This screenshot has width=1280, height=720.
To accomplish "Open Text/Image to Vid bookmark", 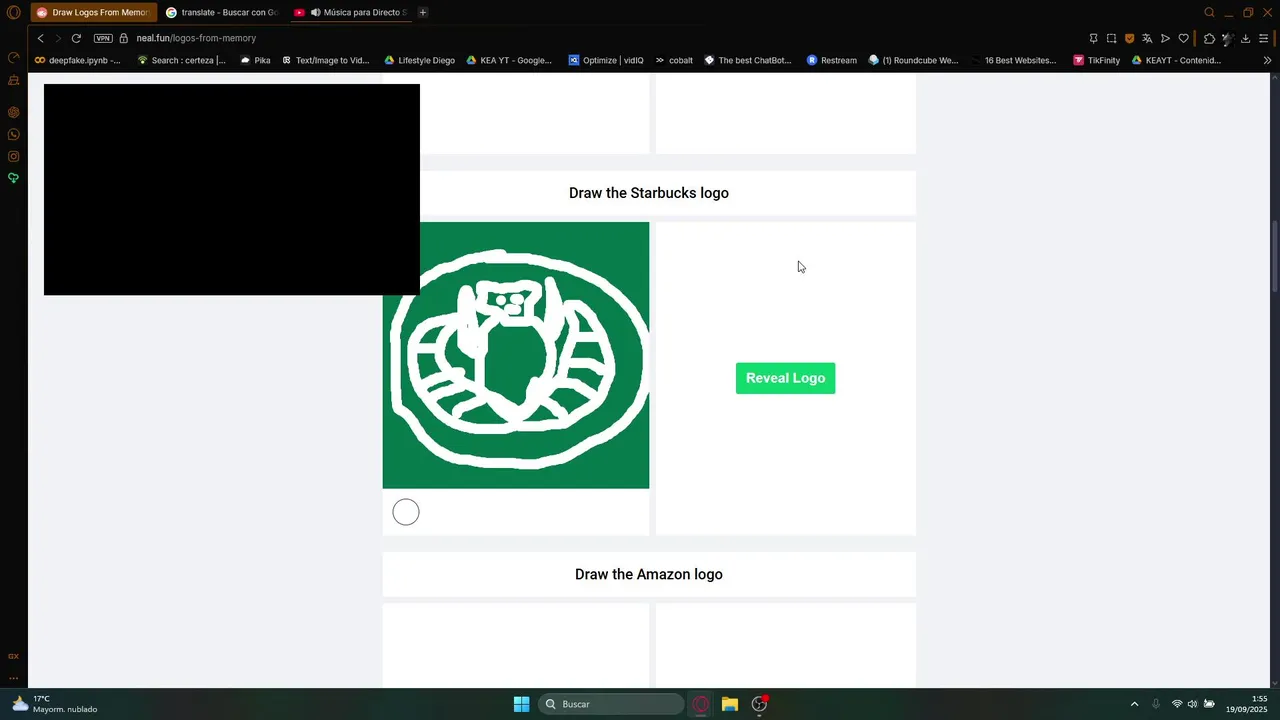I will 326,60.
